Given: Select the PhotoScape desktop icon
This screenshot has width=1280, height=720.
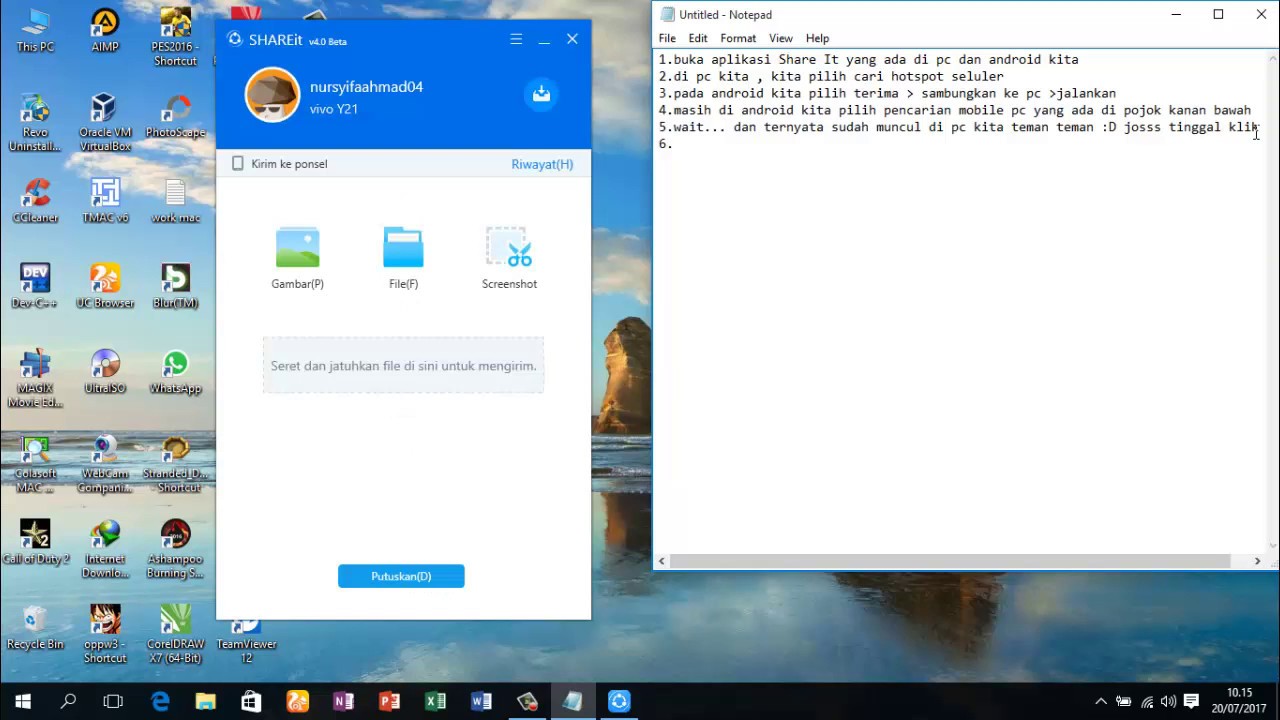Looking at the screenshot, I should pos(175,116).
